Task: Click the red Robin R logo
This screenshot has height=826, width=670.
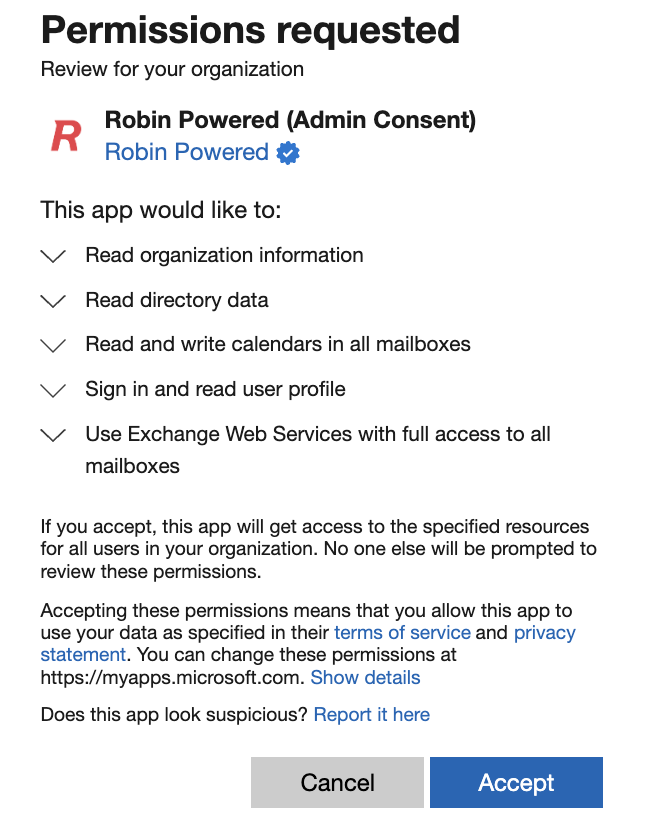Action: 66,136
